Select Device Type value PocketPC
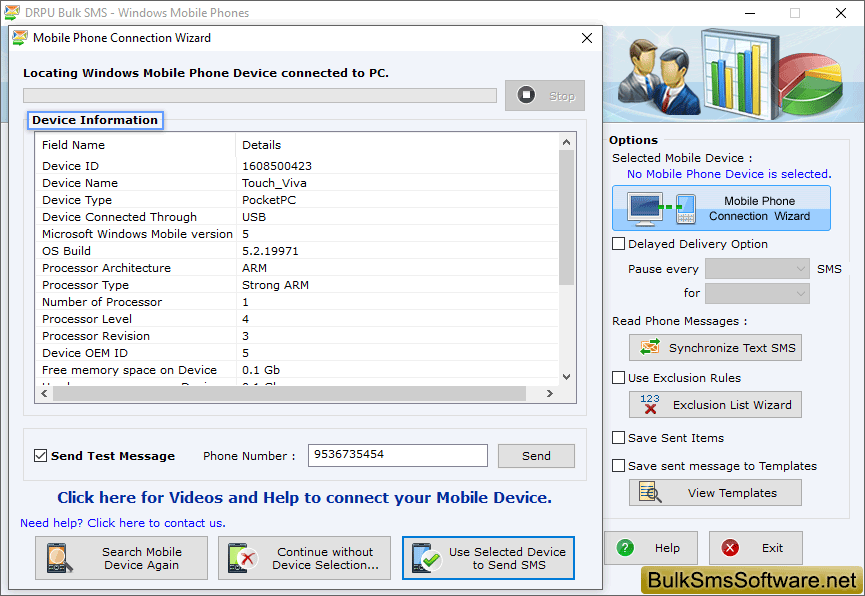865x596 pixels. click(269, 200)
